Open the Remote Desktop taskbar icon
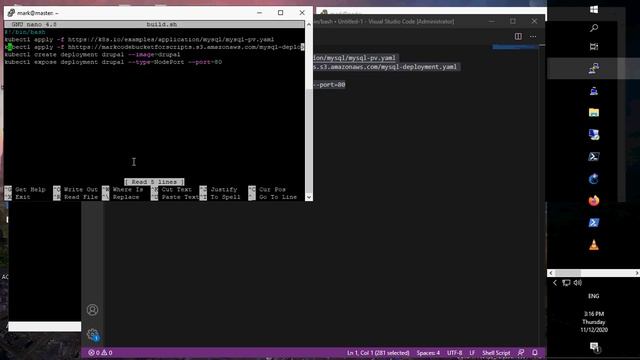The height and width of the screenshot is (360, 640). [x=594, y=135]
